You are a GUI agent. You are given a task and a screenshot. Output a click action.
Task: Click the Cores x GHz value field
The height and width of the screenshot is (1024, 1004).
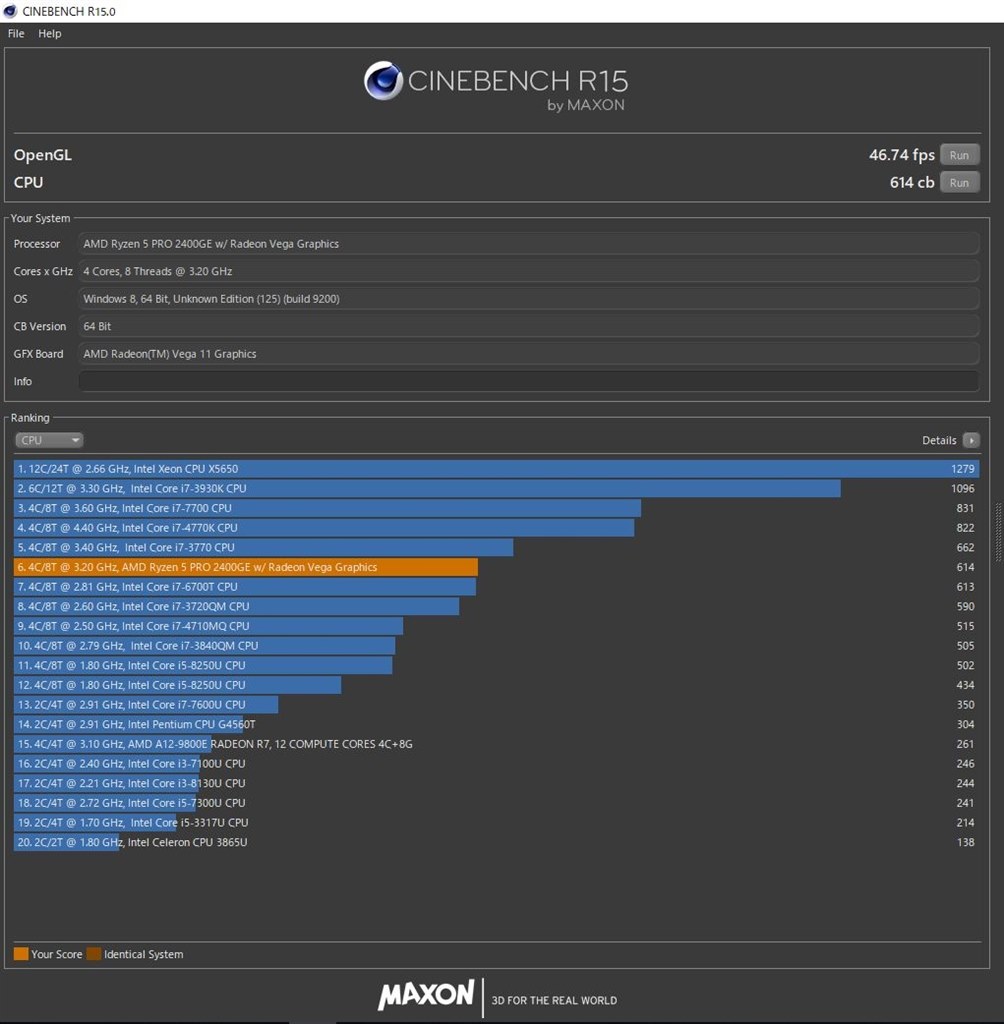click(528, 271)
